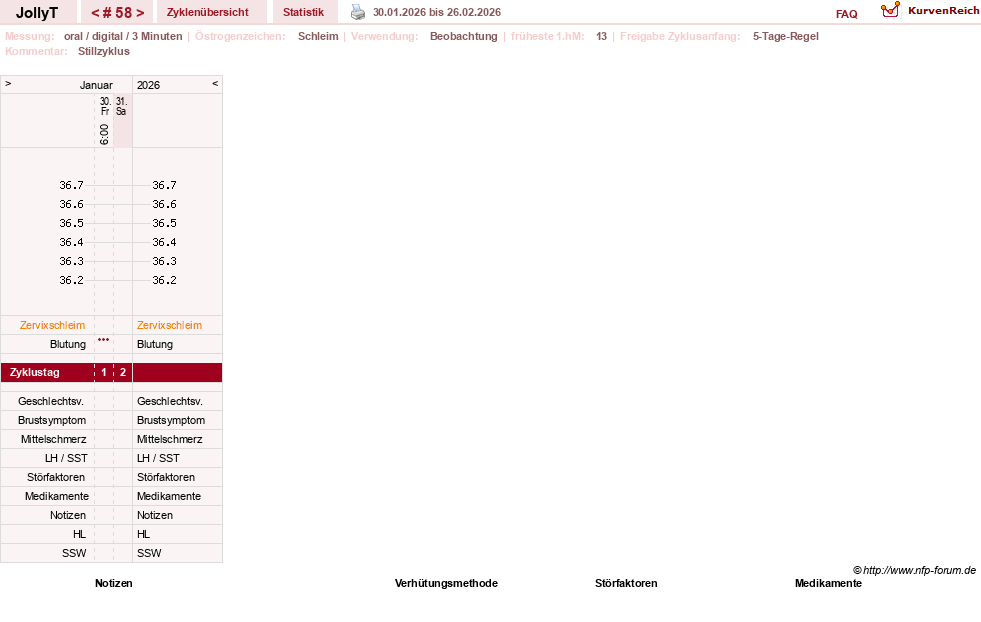Click the right Medikamente row label

pyautogui.click(x=169, y=496)
